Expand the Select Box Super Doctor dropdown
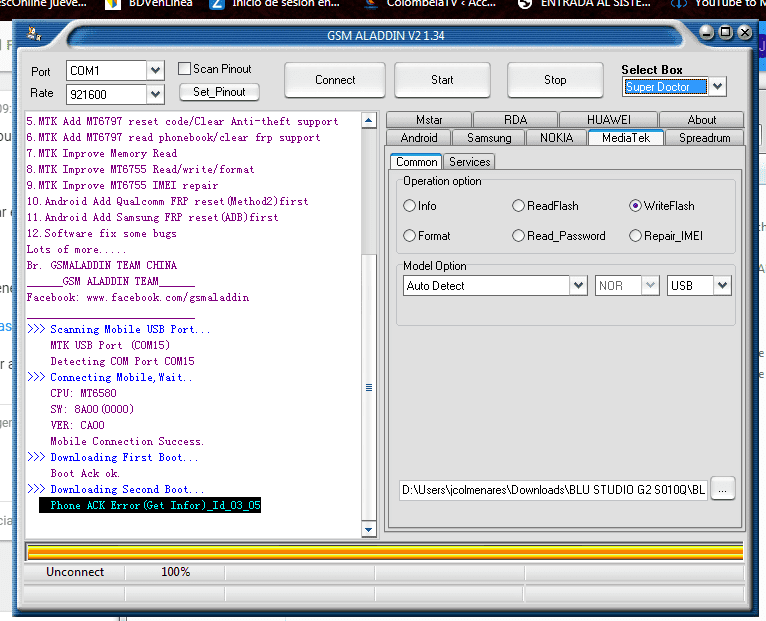This screenshot has width=766, height=621. (x=717, y=86)
